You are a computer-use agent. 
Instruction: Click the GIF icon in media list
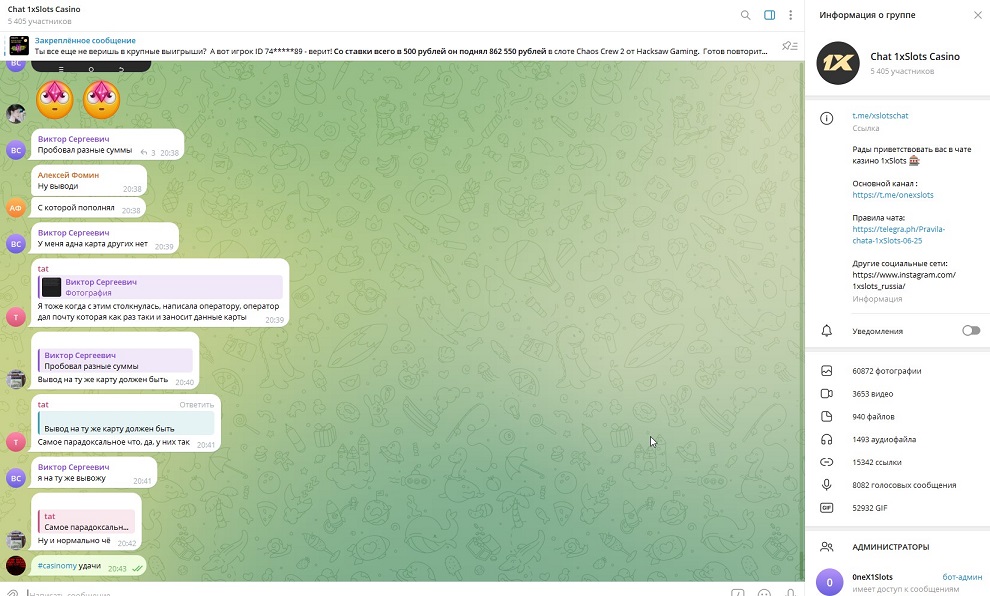coord(826,508)
